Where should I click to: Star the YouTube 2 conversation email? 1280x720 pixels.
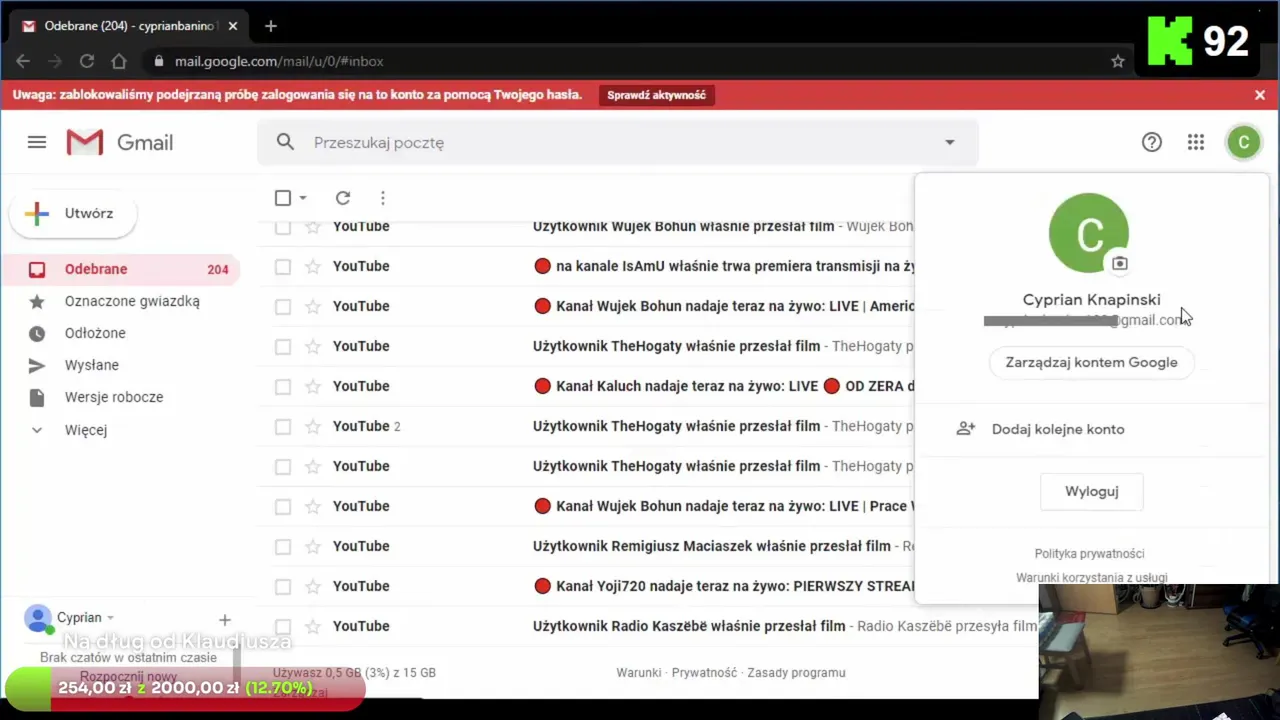[x=313, y=426]
